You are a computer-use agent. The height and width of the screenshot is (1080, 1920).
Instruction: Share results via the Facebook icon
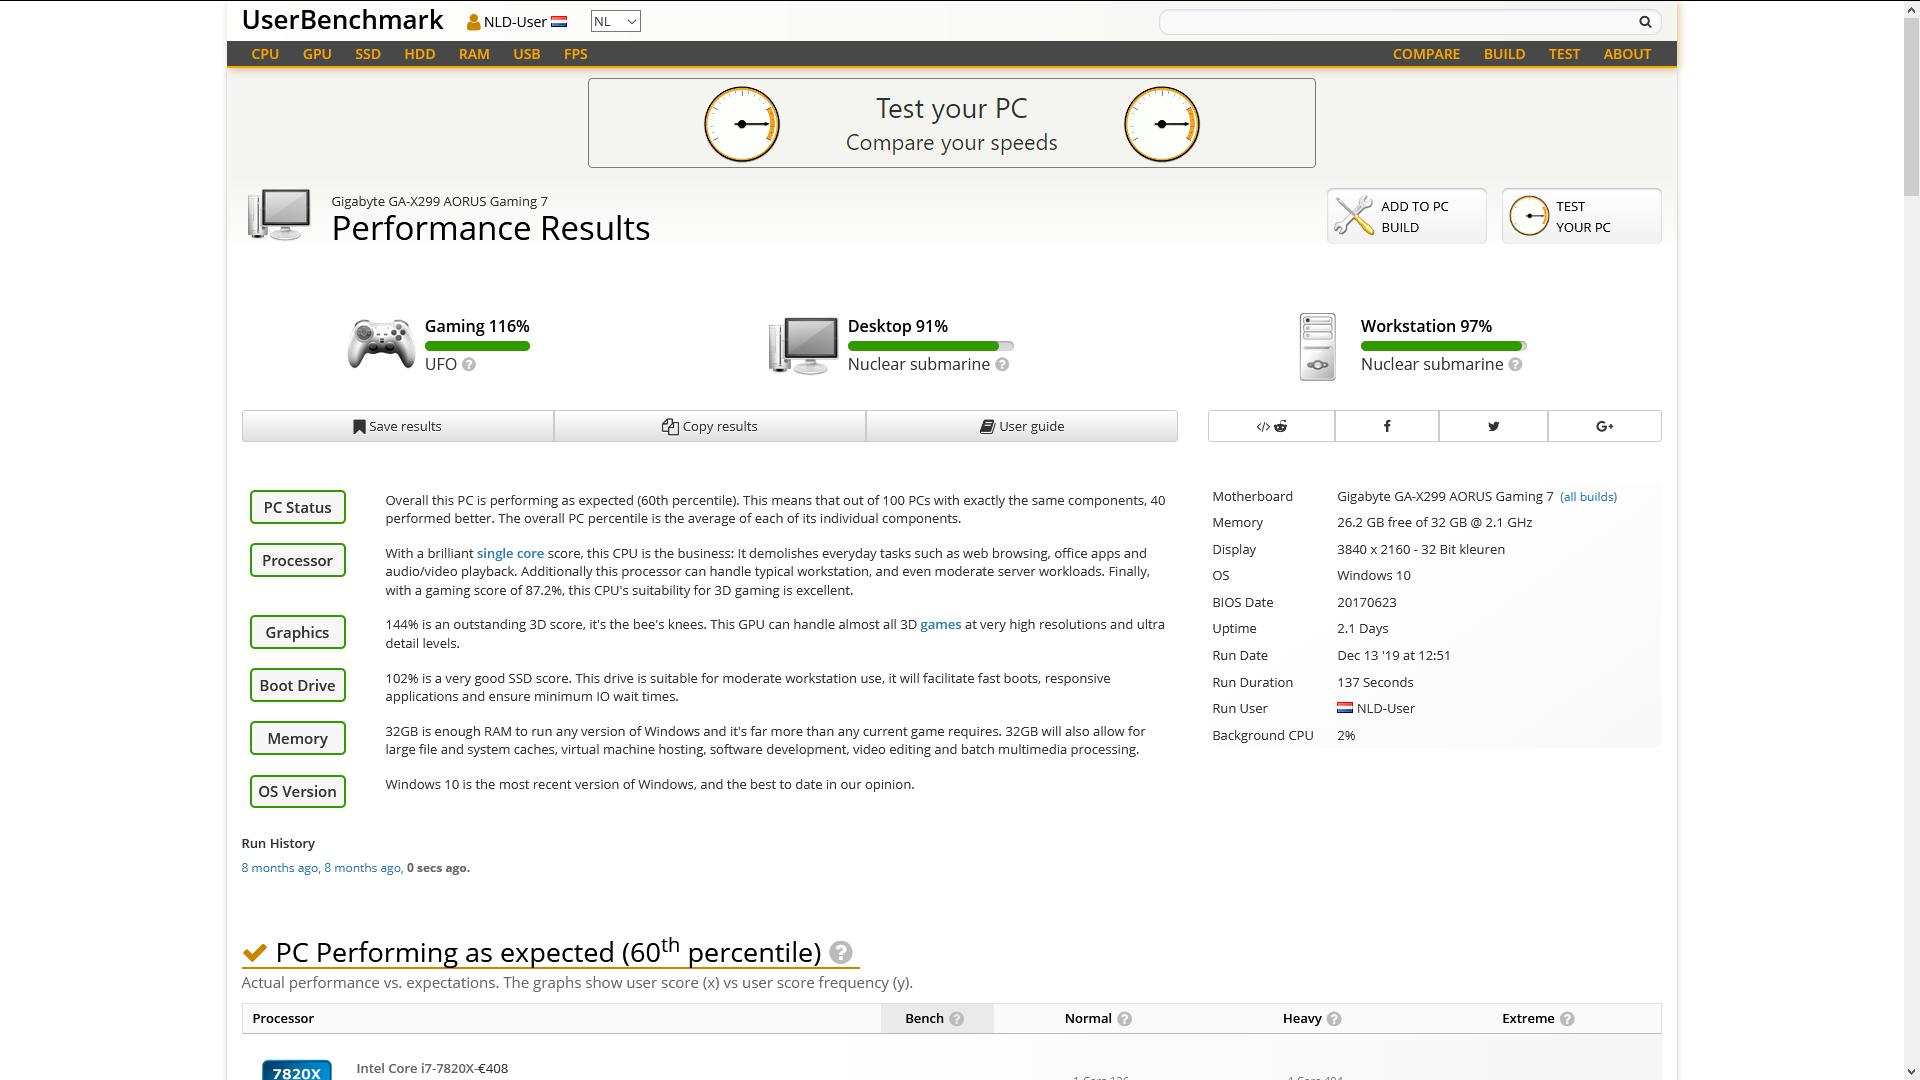coord(1386,425)
